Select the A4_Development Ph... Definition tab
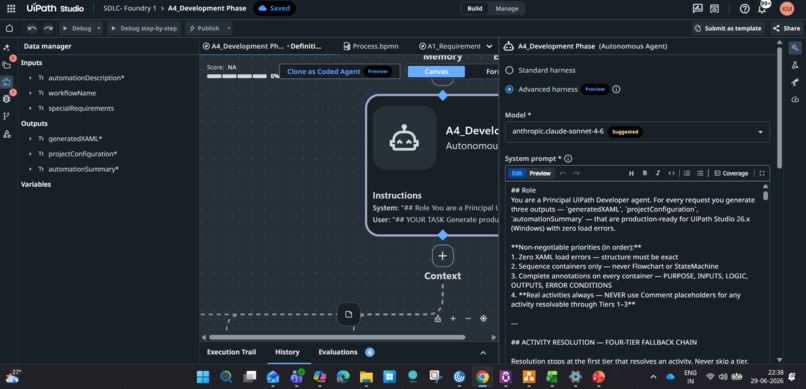Screen dimensions: 806x389 [x=262, y=46]
